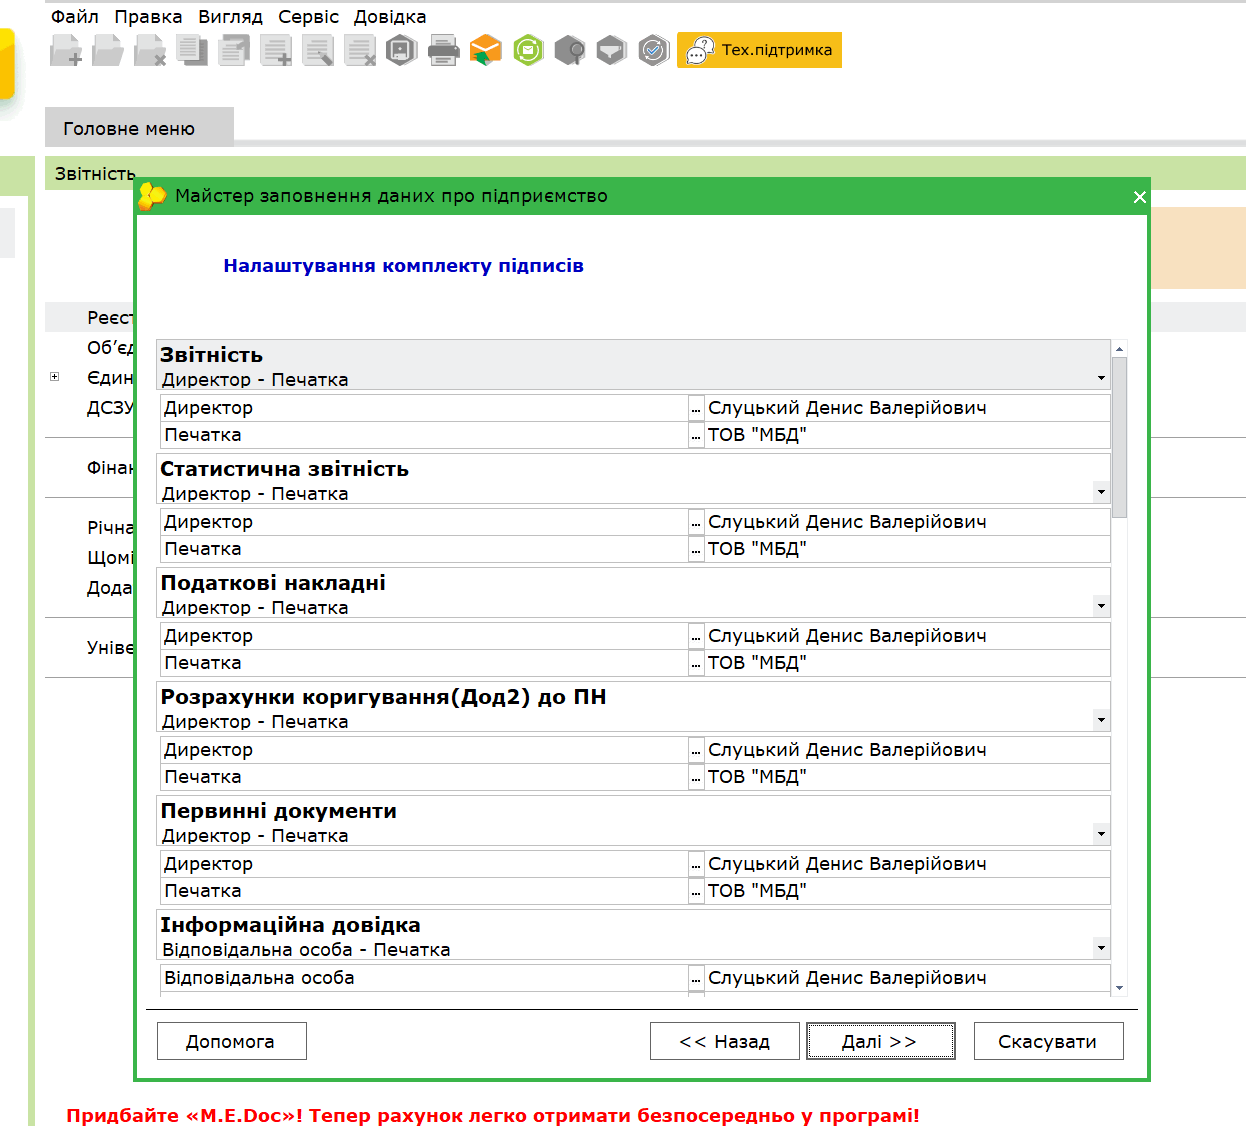Open the Сервіс menu

[x=308, y=17]
